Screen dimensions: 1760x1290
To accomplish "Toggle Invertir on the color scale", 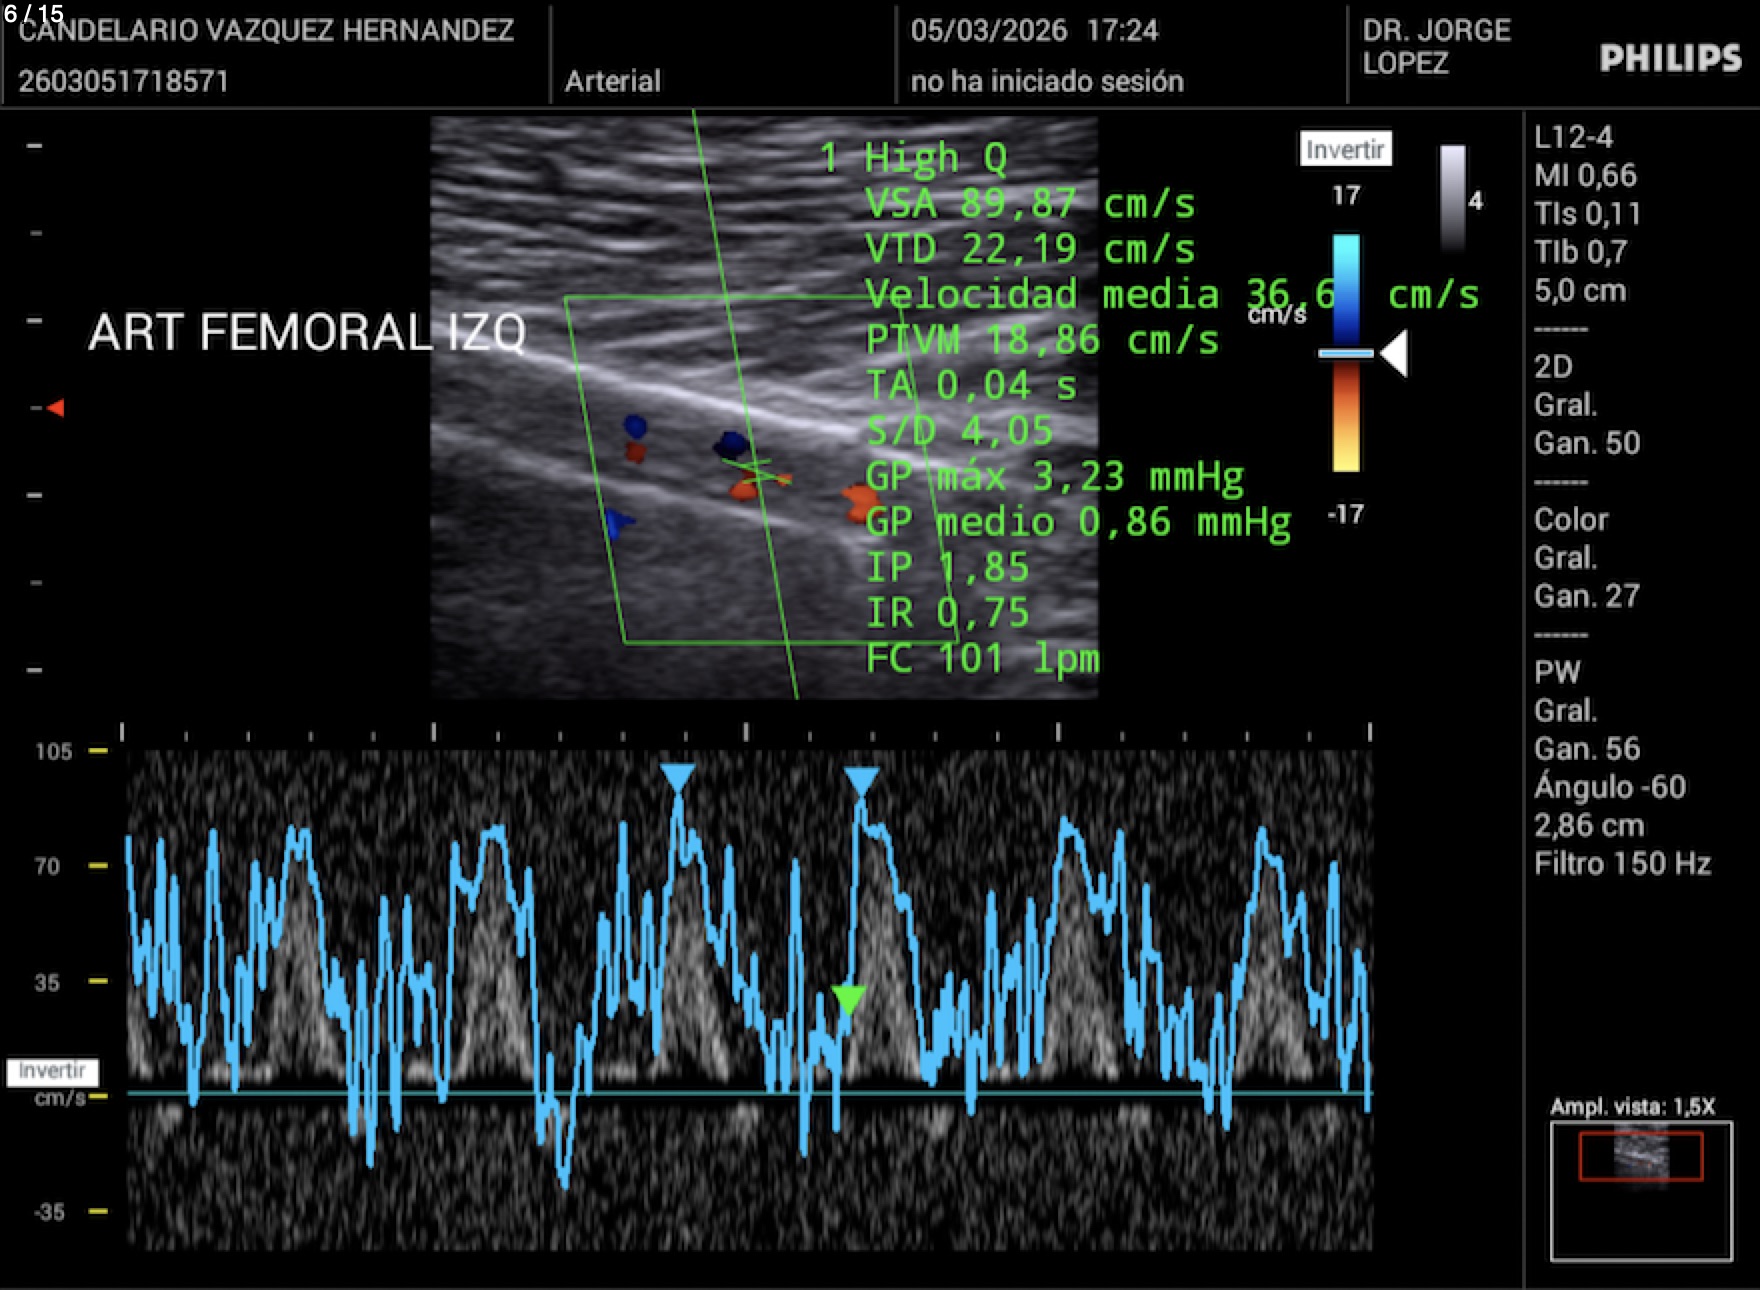I will click(x=1345, y=150).
